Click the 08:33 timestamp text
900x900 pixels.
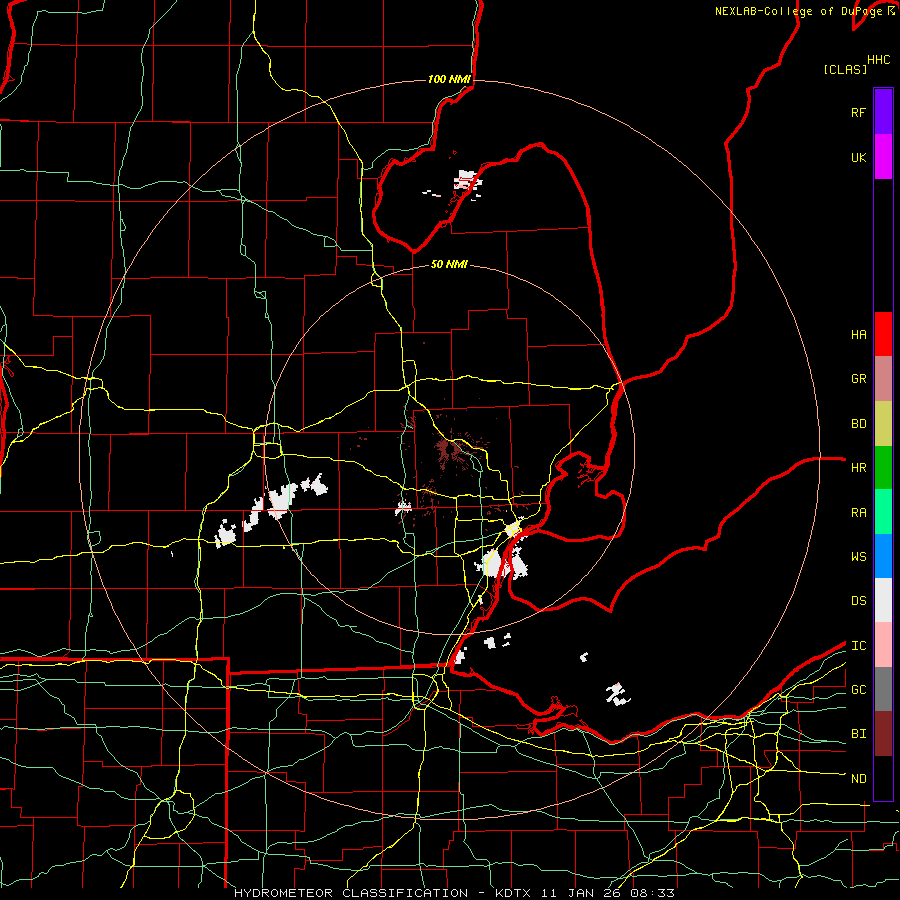point(653,893)
